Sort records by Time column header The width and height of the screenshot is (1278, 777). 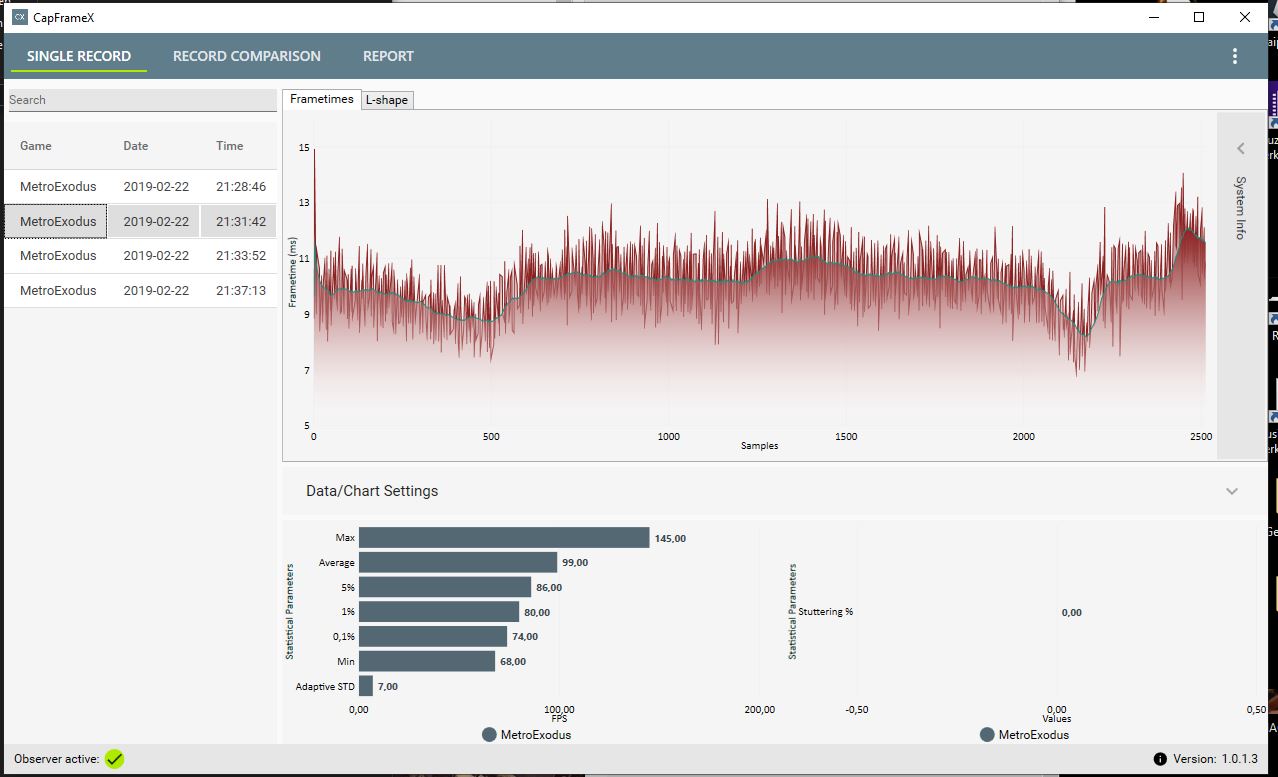tap(230, 146)
